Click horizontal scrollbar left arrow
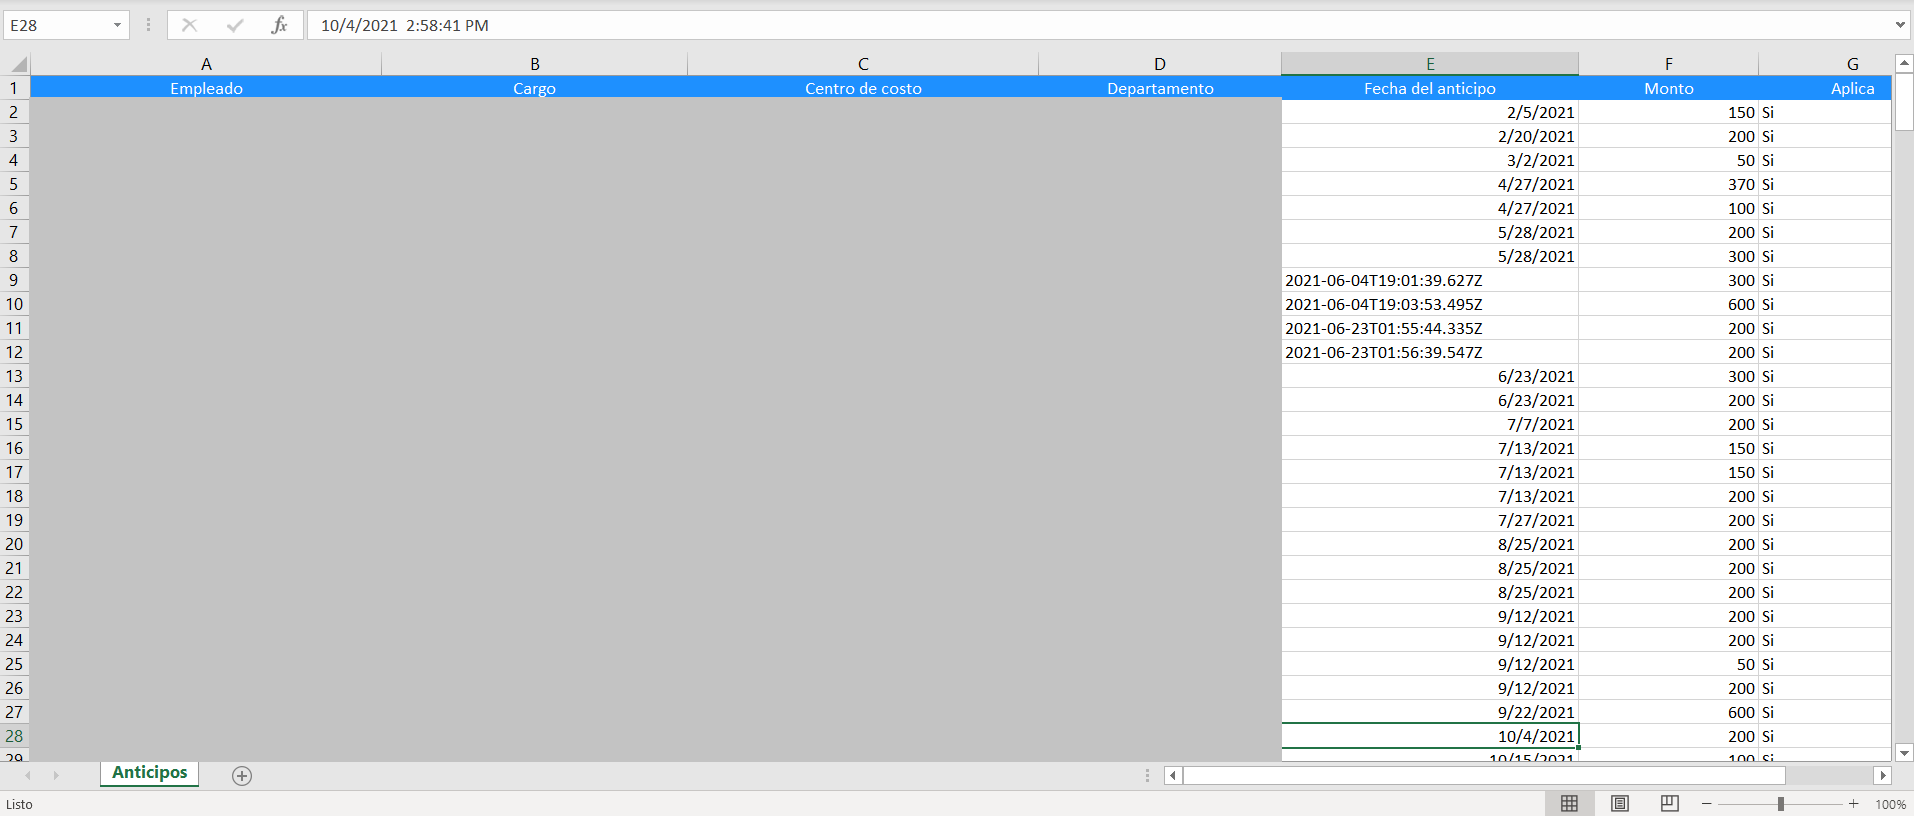Image resolution: width=1914 pixels, height=816 pixels. coord(1173,775)
